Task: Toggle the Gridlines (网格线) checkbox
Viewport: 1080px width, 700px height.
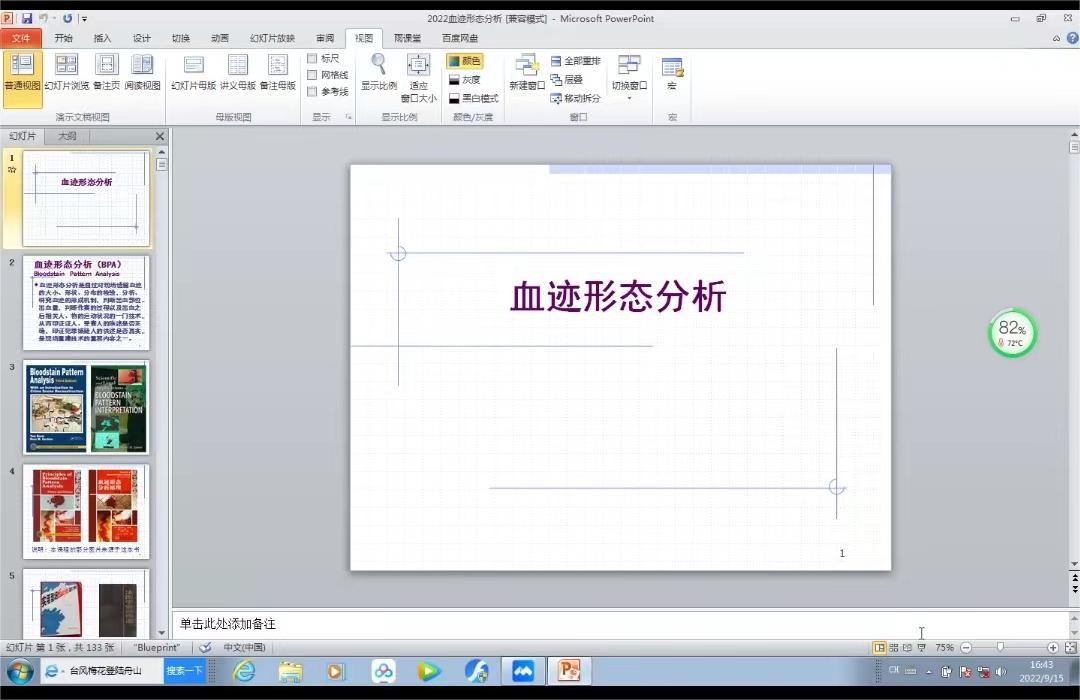Action: click(x=313, y=75)
